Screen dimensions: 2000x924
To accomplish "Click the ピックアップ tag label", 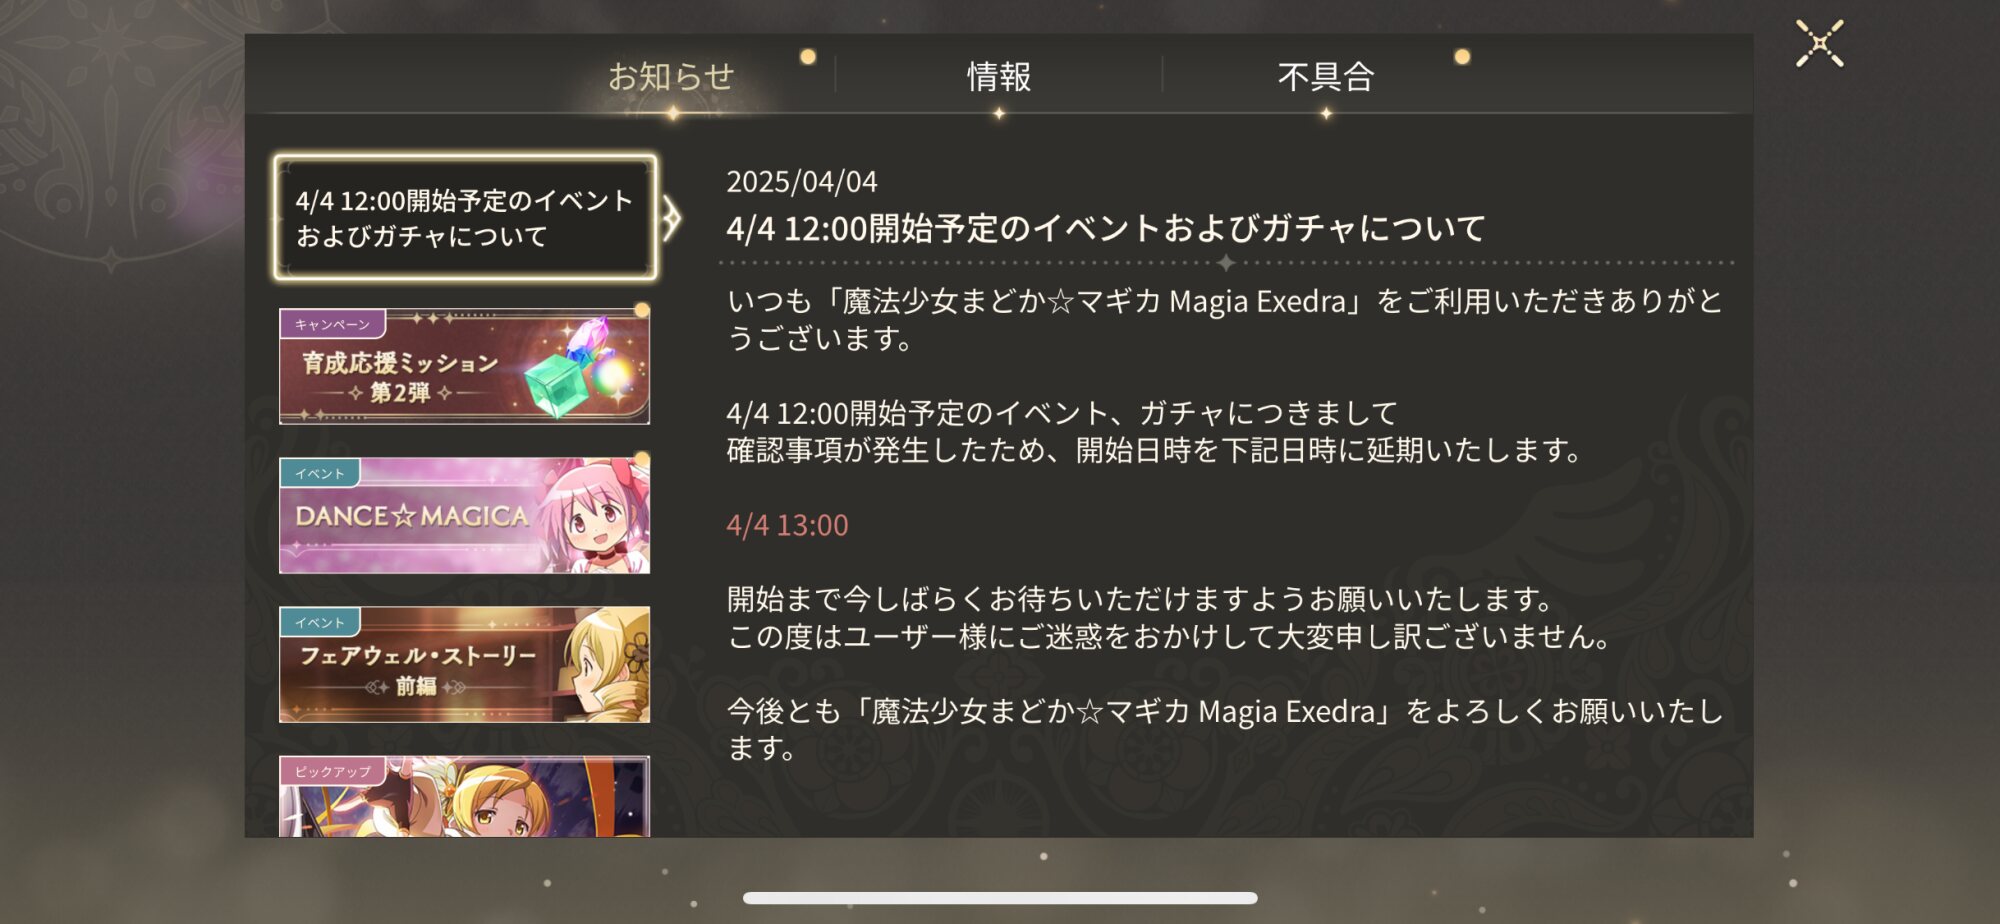I will pyautogui.click(x=332, y=771).
